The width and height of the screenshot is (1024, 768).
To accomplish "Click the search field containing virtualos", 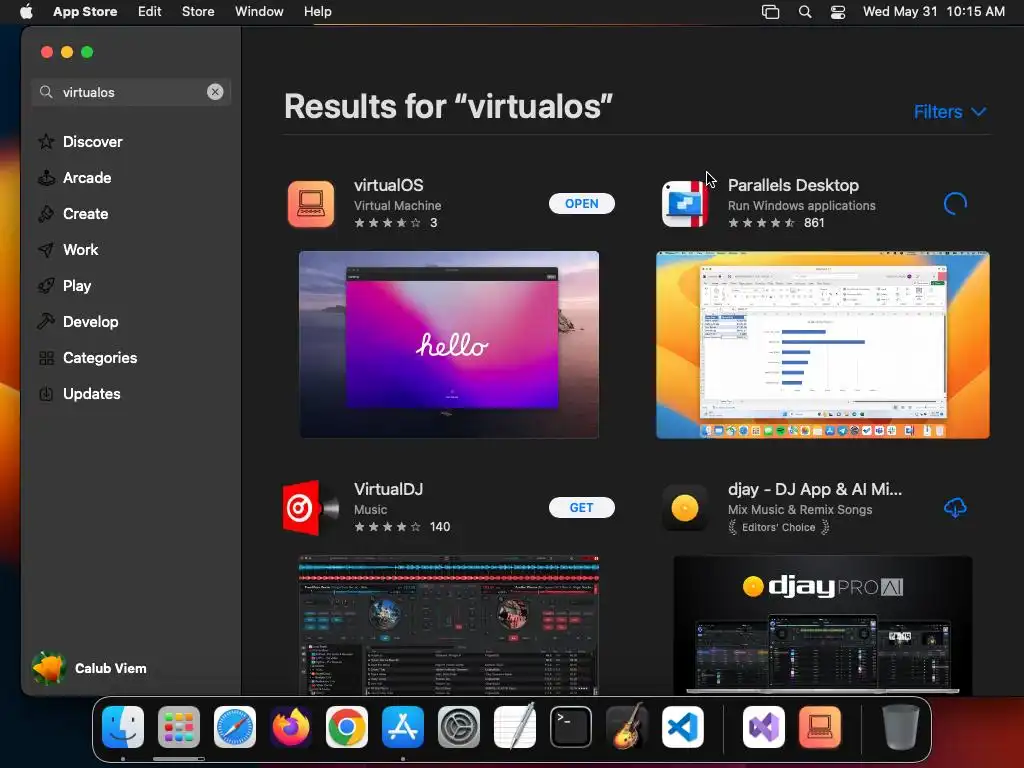I will coord(131,92).
